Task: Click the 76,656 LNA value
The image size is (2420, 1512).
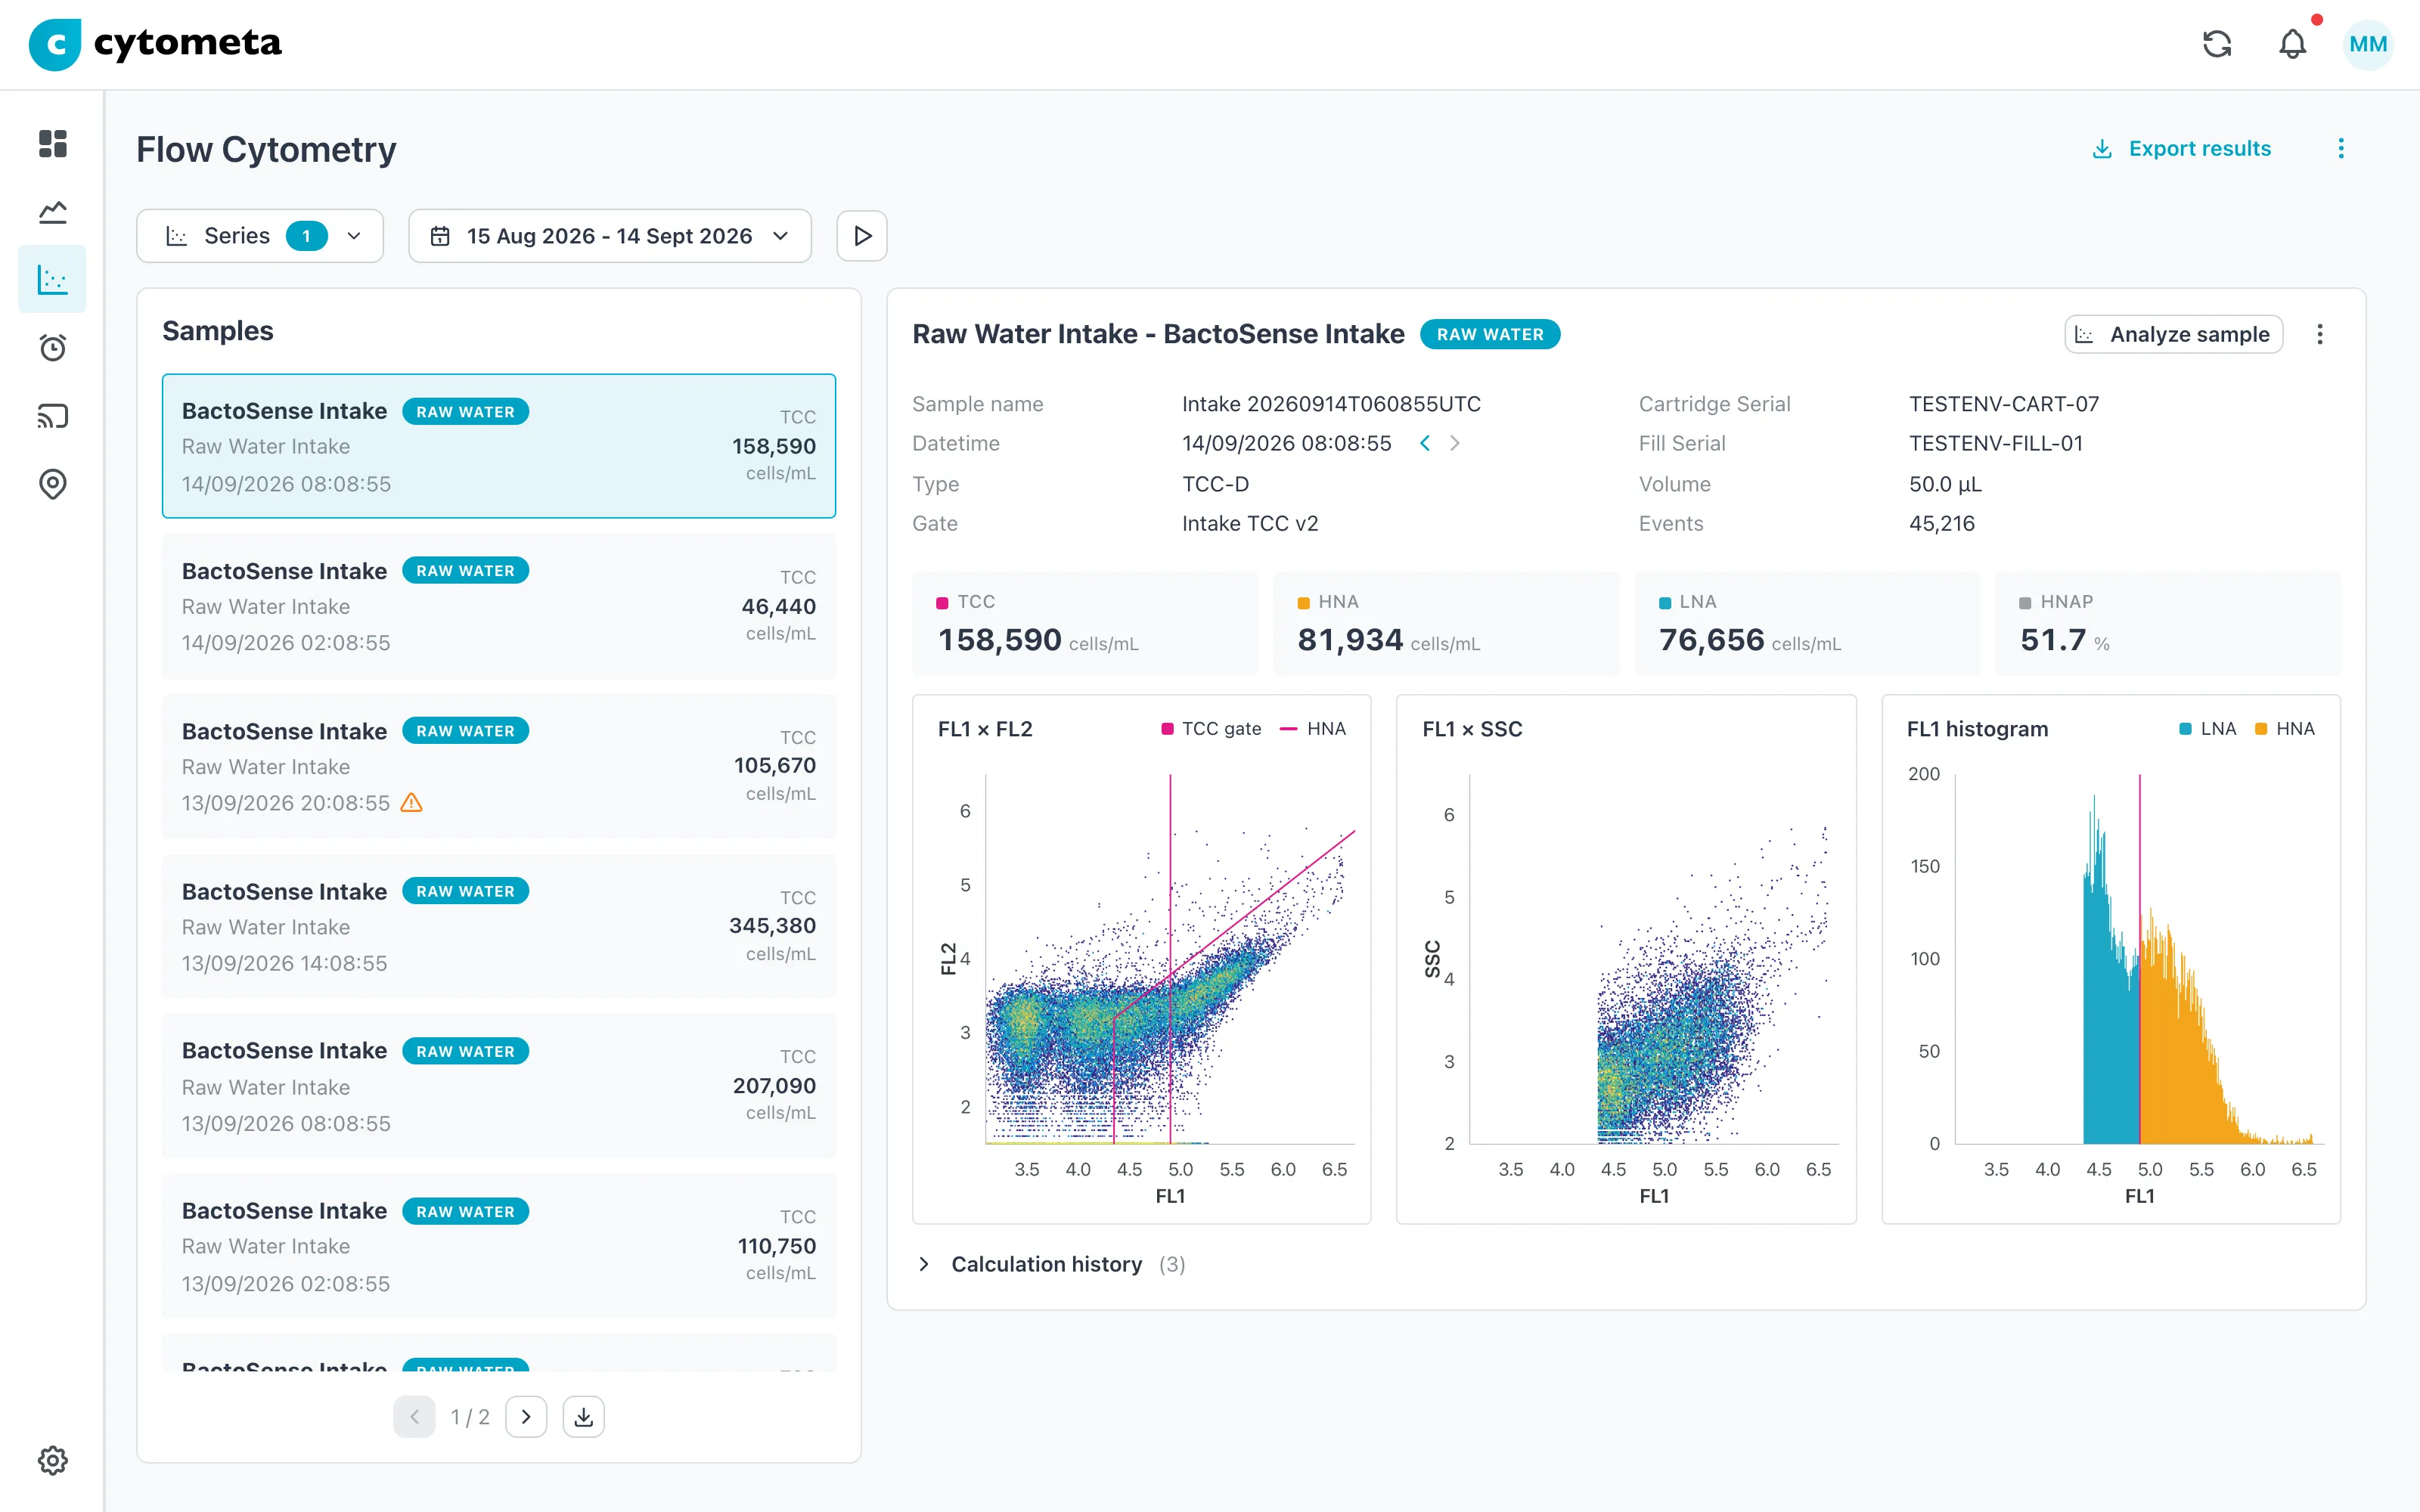Action: tap(1711, 640)
